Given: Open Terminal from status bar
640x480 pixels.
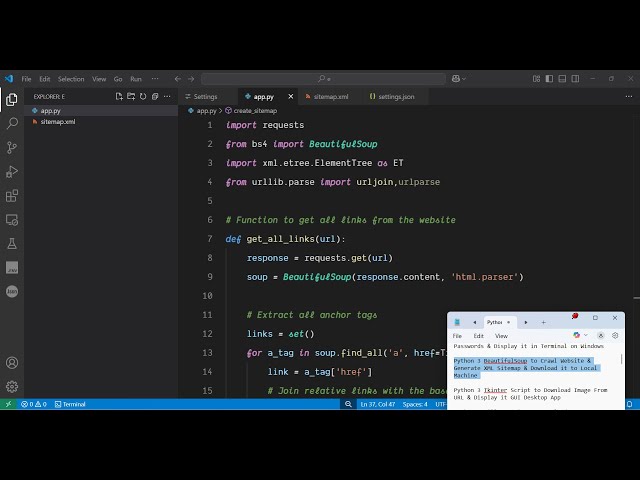Looking at the screenshot, I should 70,404.
